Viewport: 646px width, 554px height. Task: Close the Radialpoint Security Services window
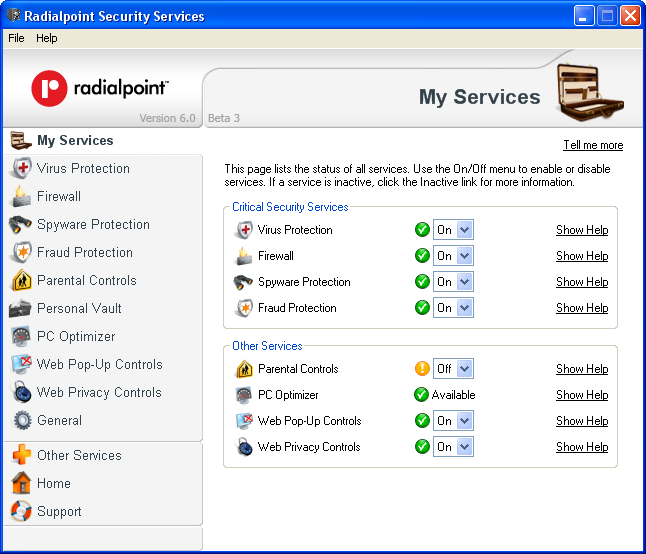630,16
